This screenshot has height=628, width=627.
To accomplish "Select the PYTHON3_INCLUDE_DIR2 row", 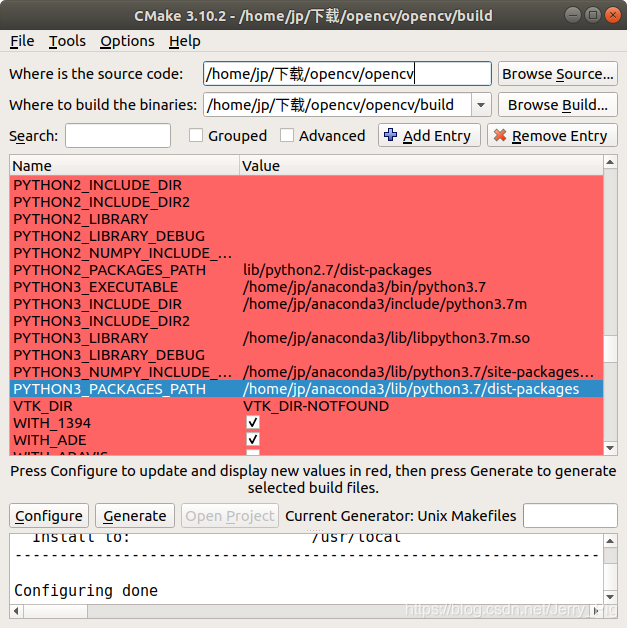I will point(306,321).
